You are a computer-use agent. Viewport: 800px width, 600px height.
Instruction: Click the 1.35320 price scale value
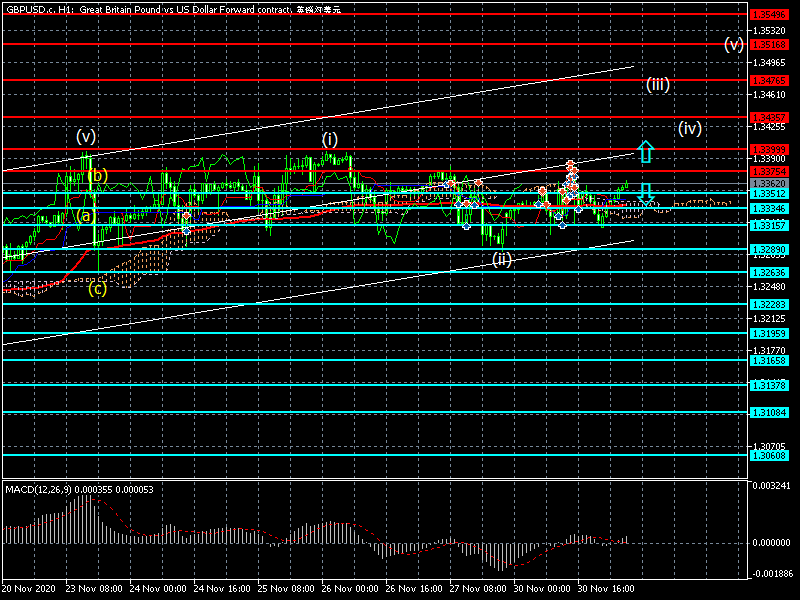[x=769, y=31]
